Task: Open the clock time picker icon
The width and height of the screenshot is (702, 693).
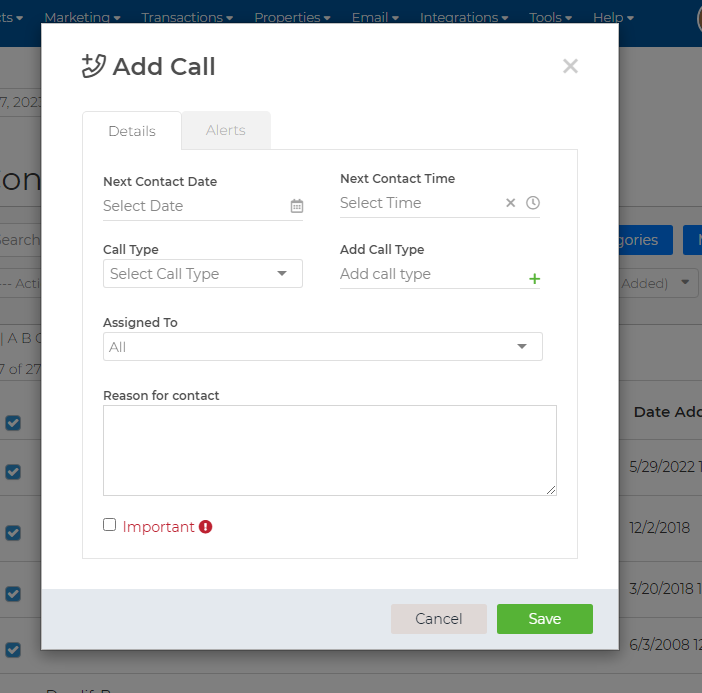Action: pyautogui.click(x=533, y=203)
